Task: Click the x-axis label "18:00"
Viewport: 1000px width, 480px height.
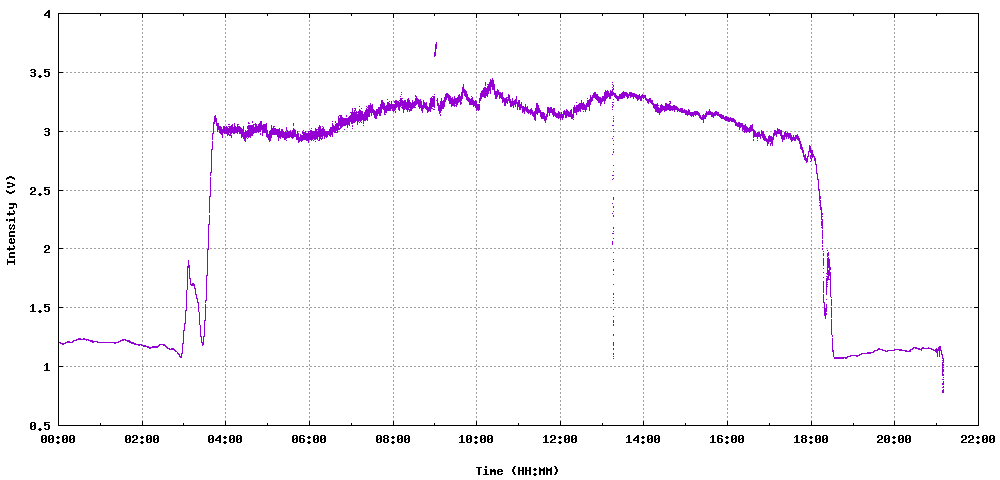Action: pyautogui.click(x=811, y=440)
